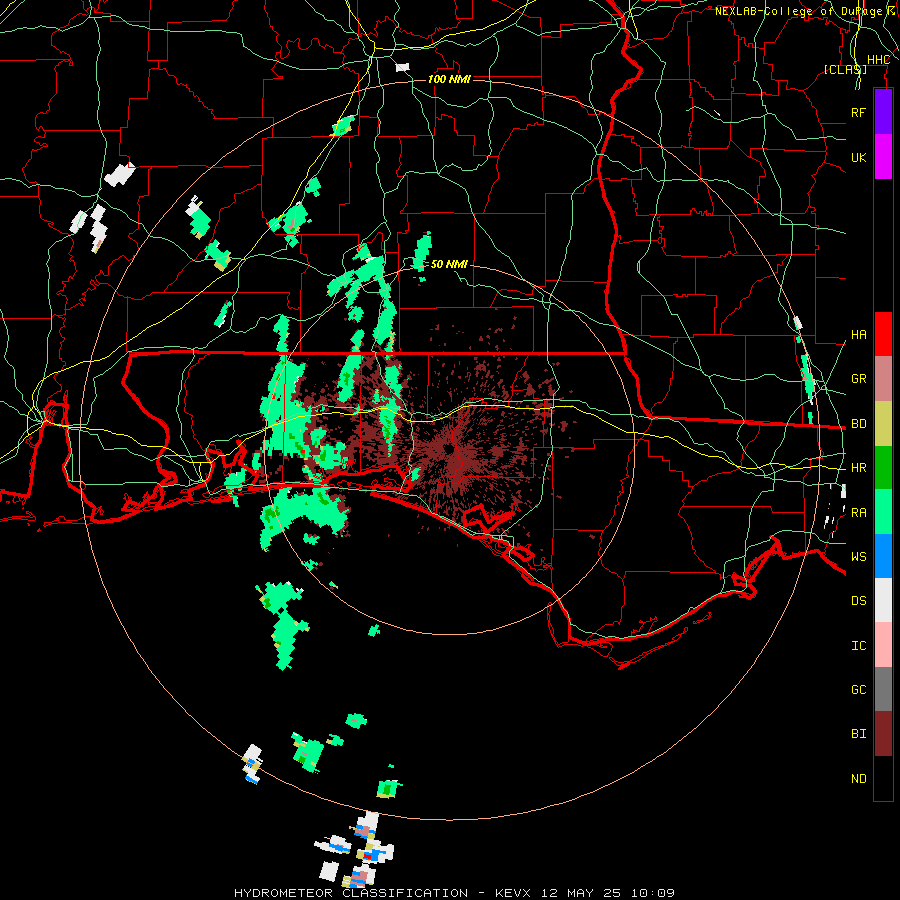
Task: Click the "WS" legend label
Action: coord(858,557)
